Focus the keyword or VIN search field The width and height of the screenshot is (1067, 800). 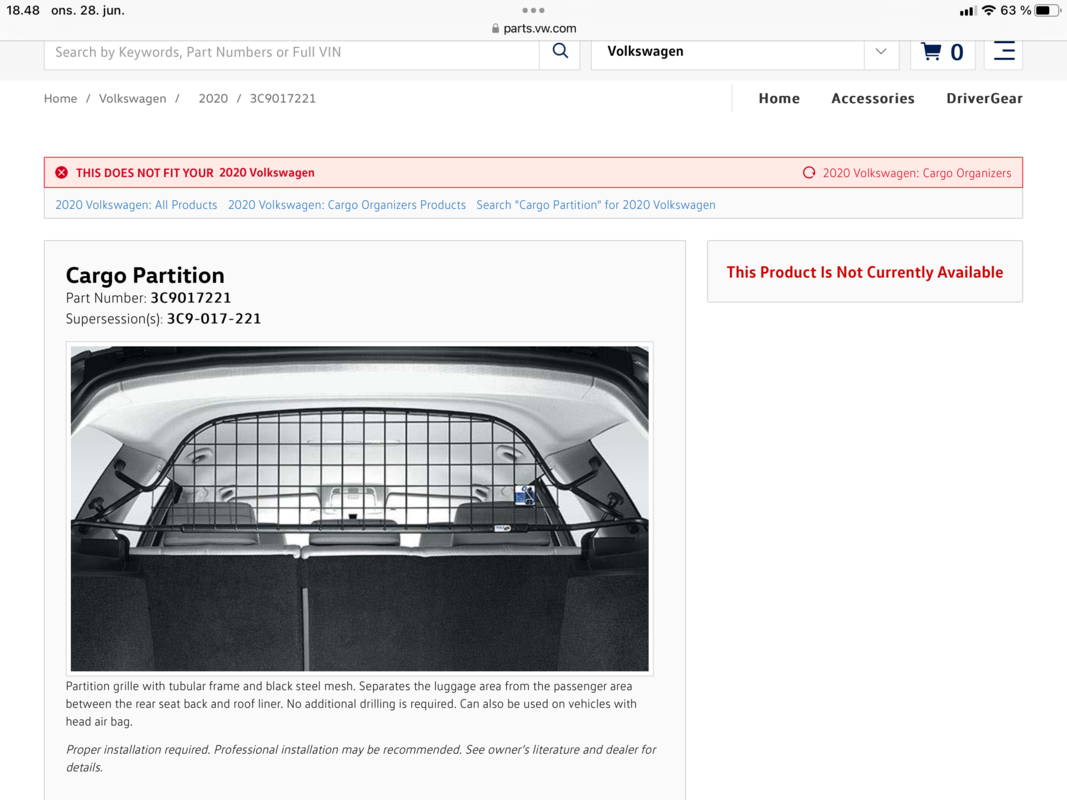tap(290, 52)
